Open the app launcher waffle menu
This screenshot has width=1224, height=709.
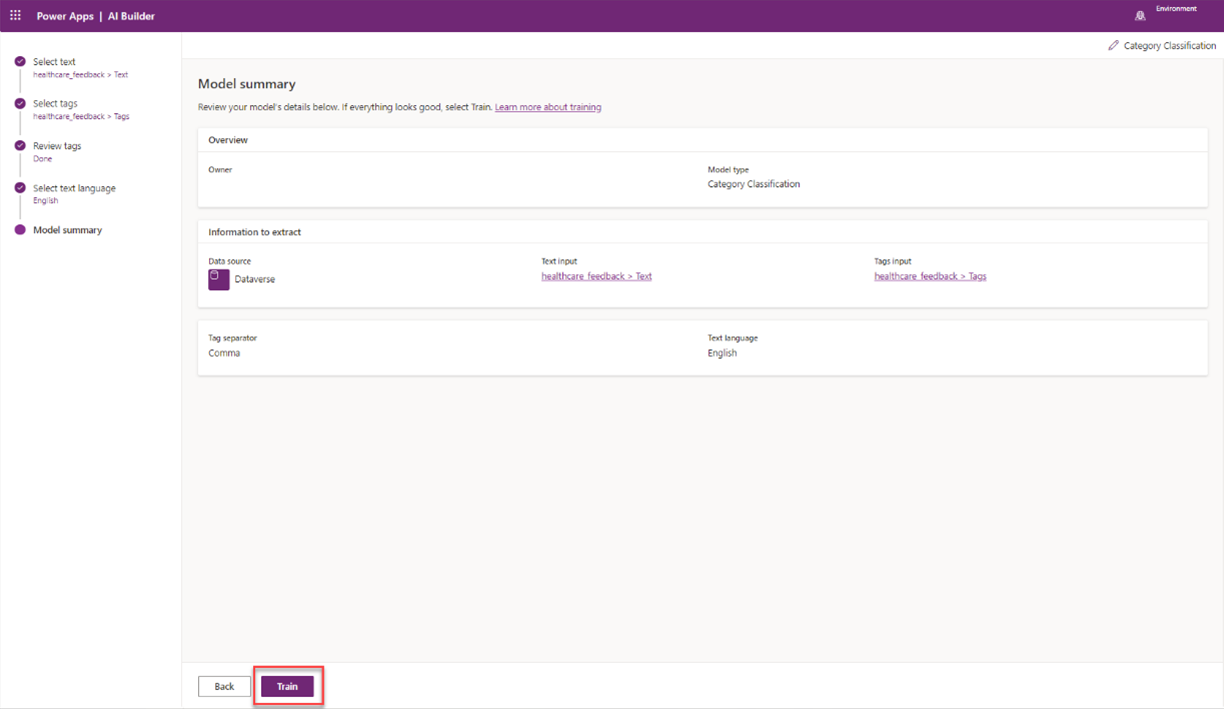15,15
